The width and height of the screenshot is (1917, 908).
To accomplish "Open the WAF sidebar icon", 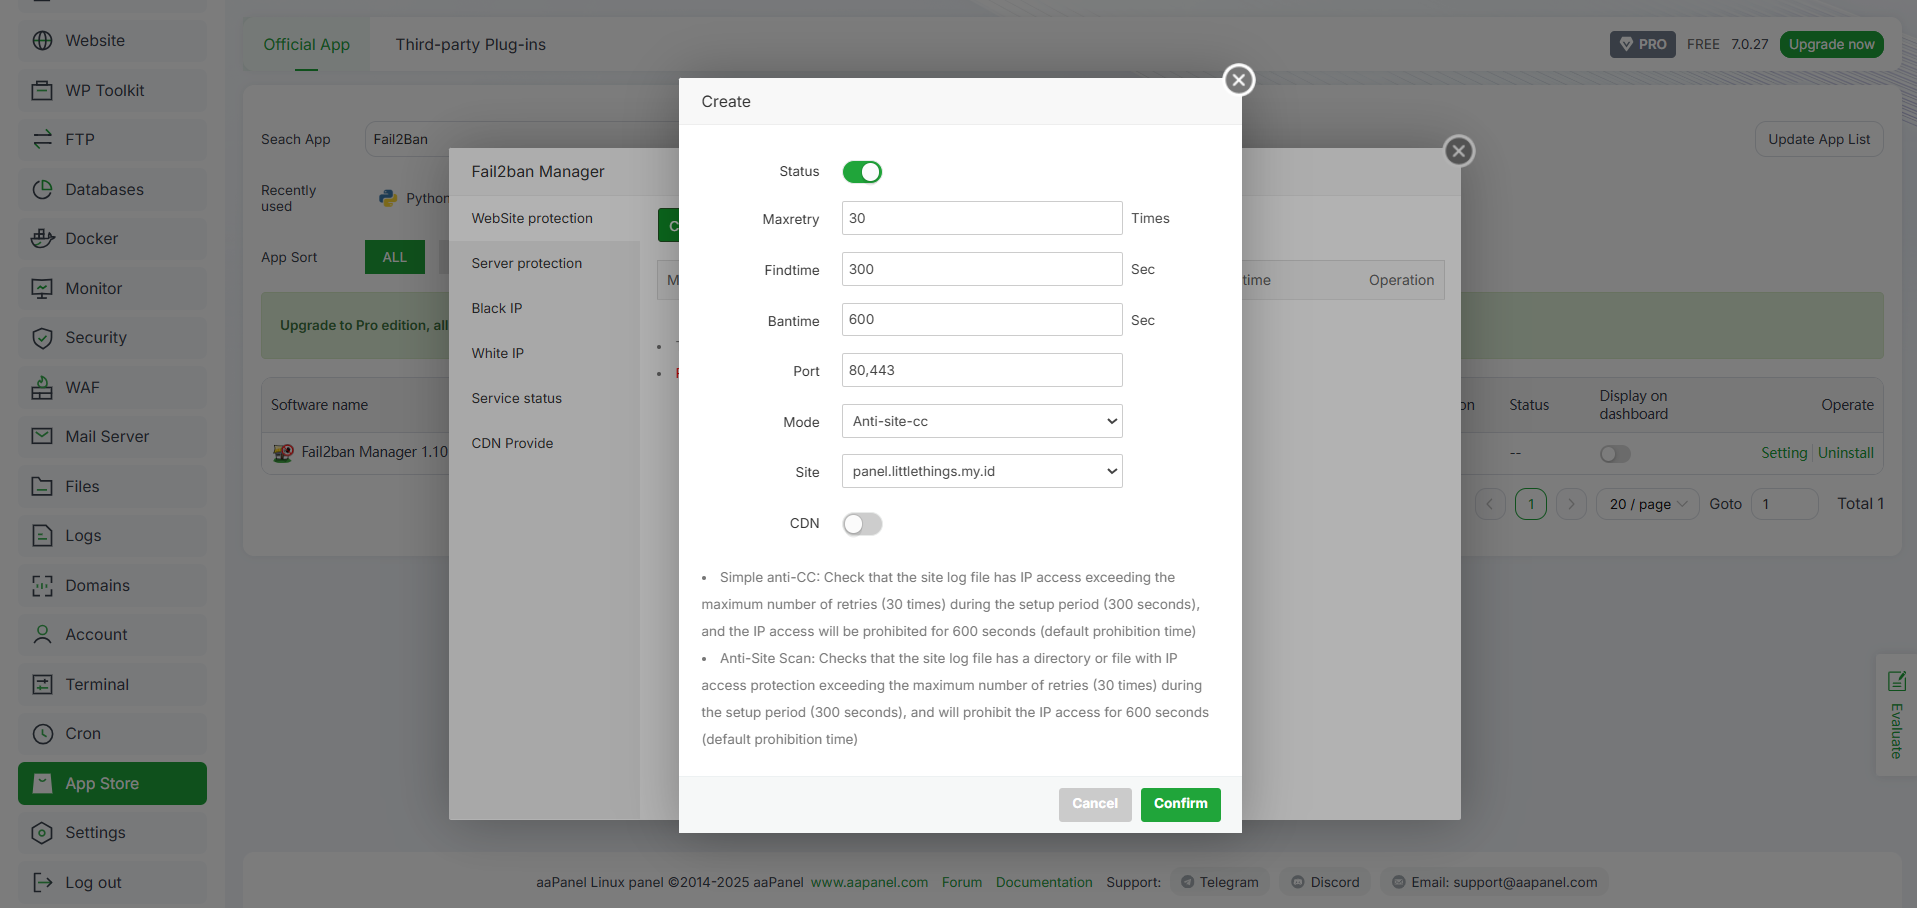I will point(42,387).
